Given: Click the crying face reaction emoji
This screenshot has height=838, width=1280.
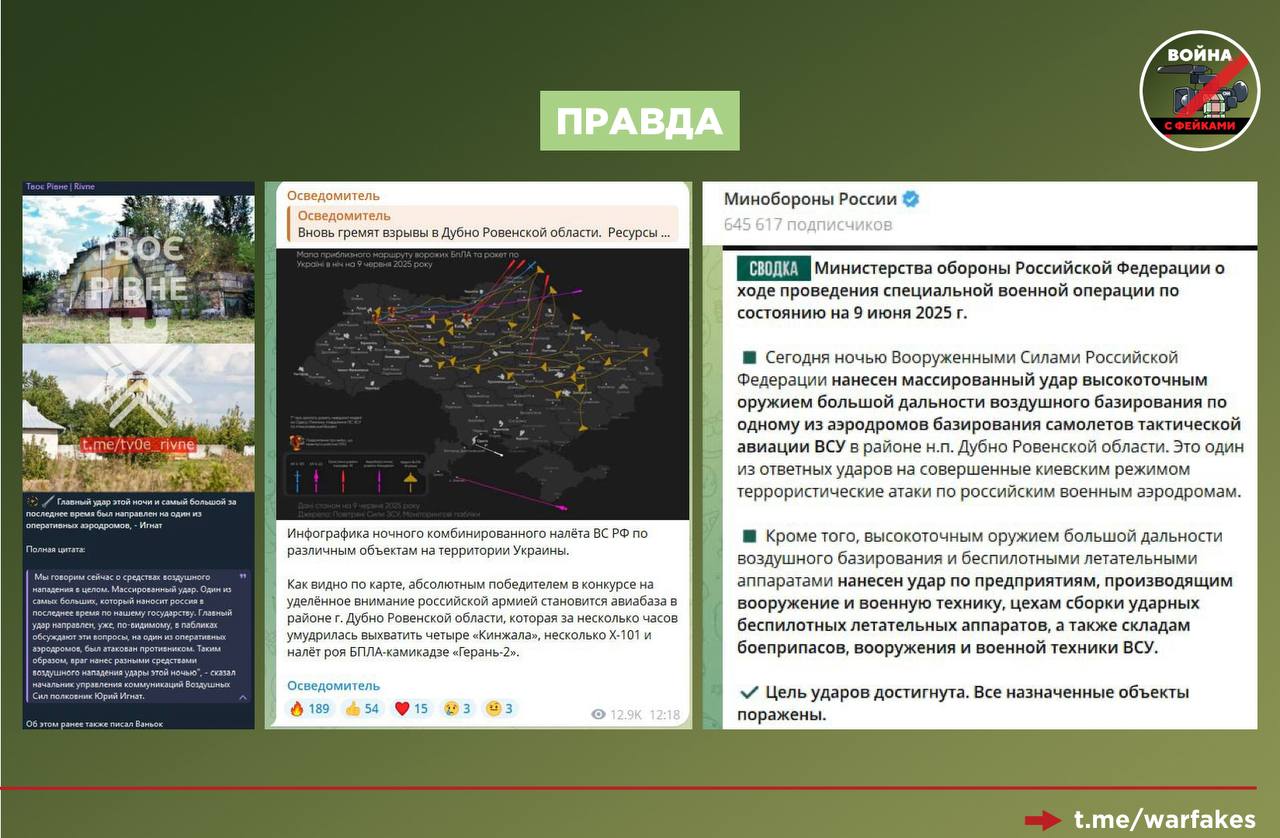Looking at the screenshot, I should tap(453, 709).
